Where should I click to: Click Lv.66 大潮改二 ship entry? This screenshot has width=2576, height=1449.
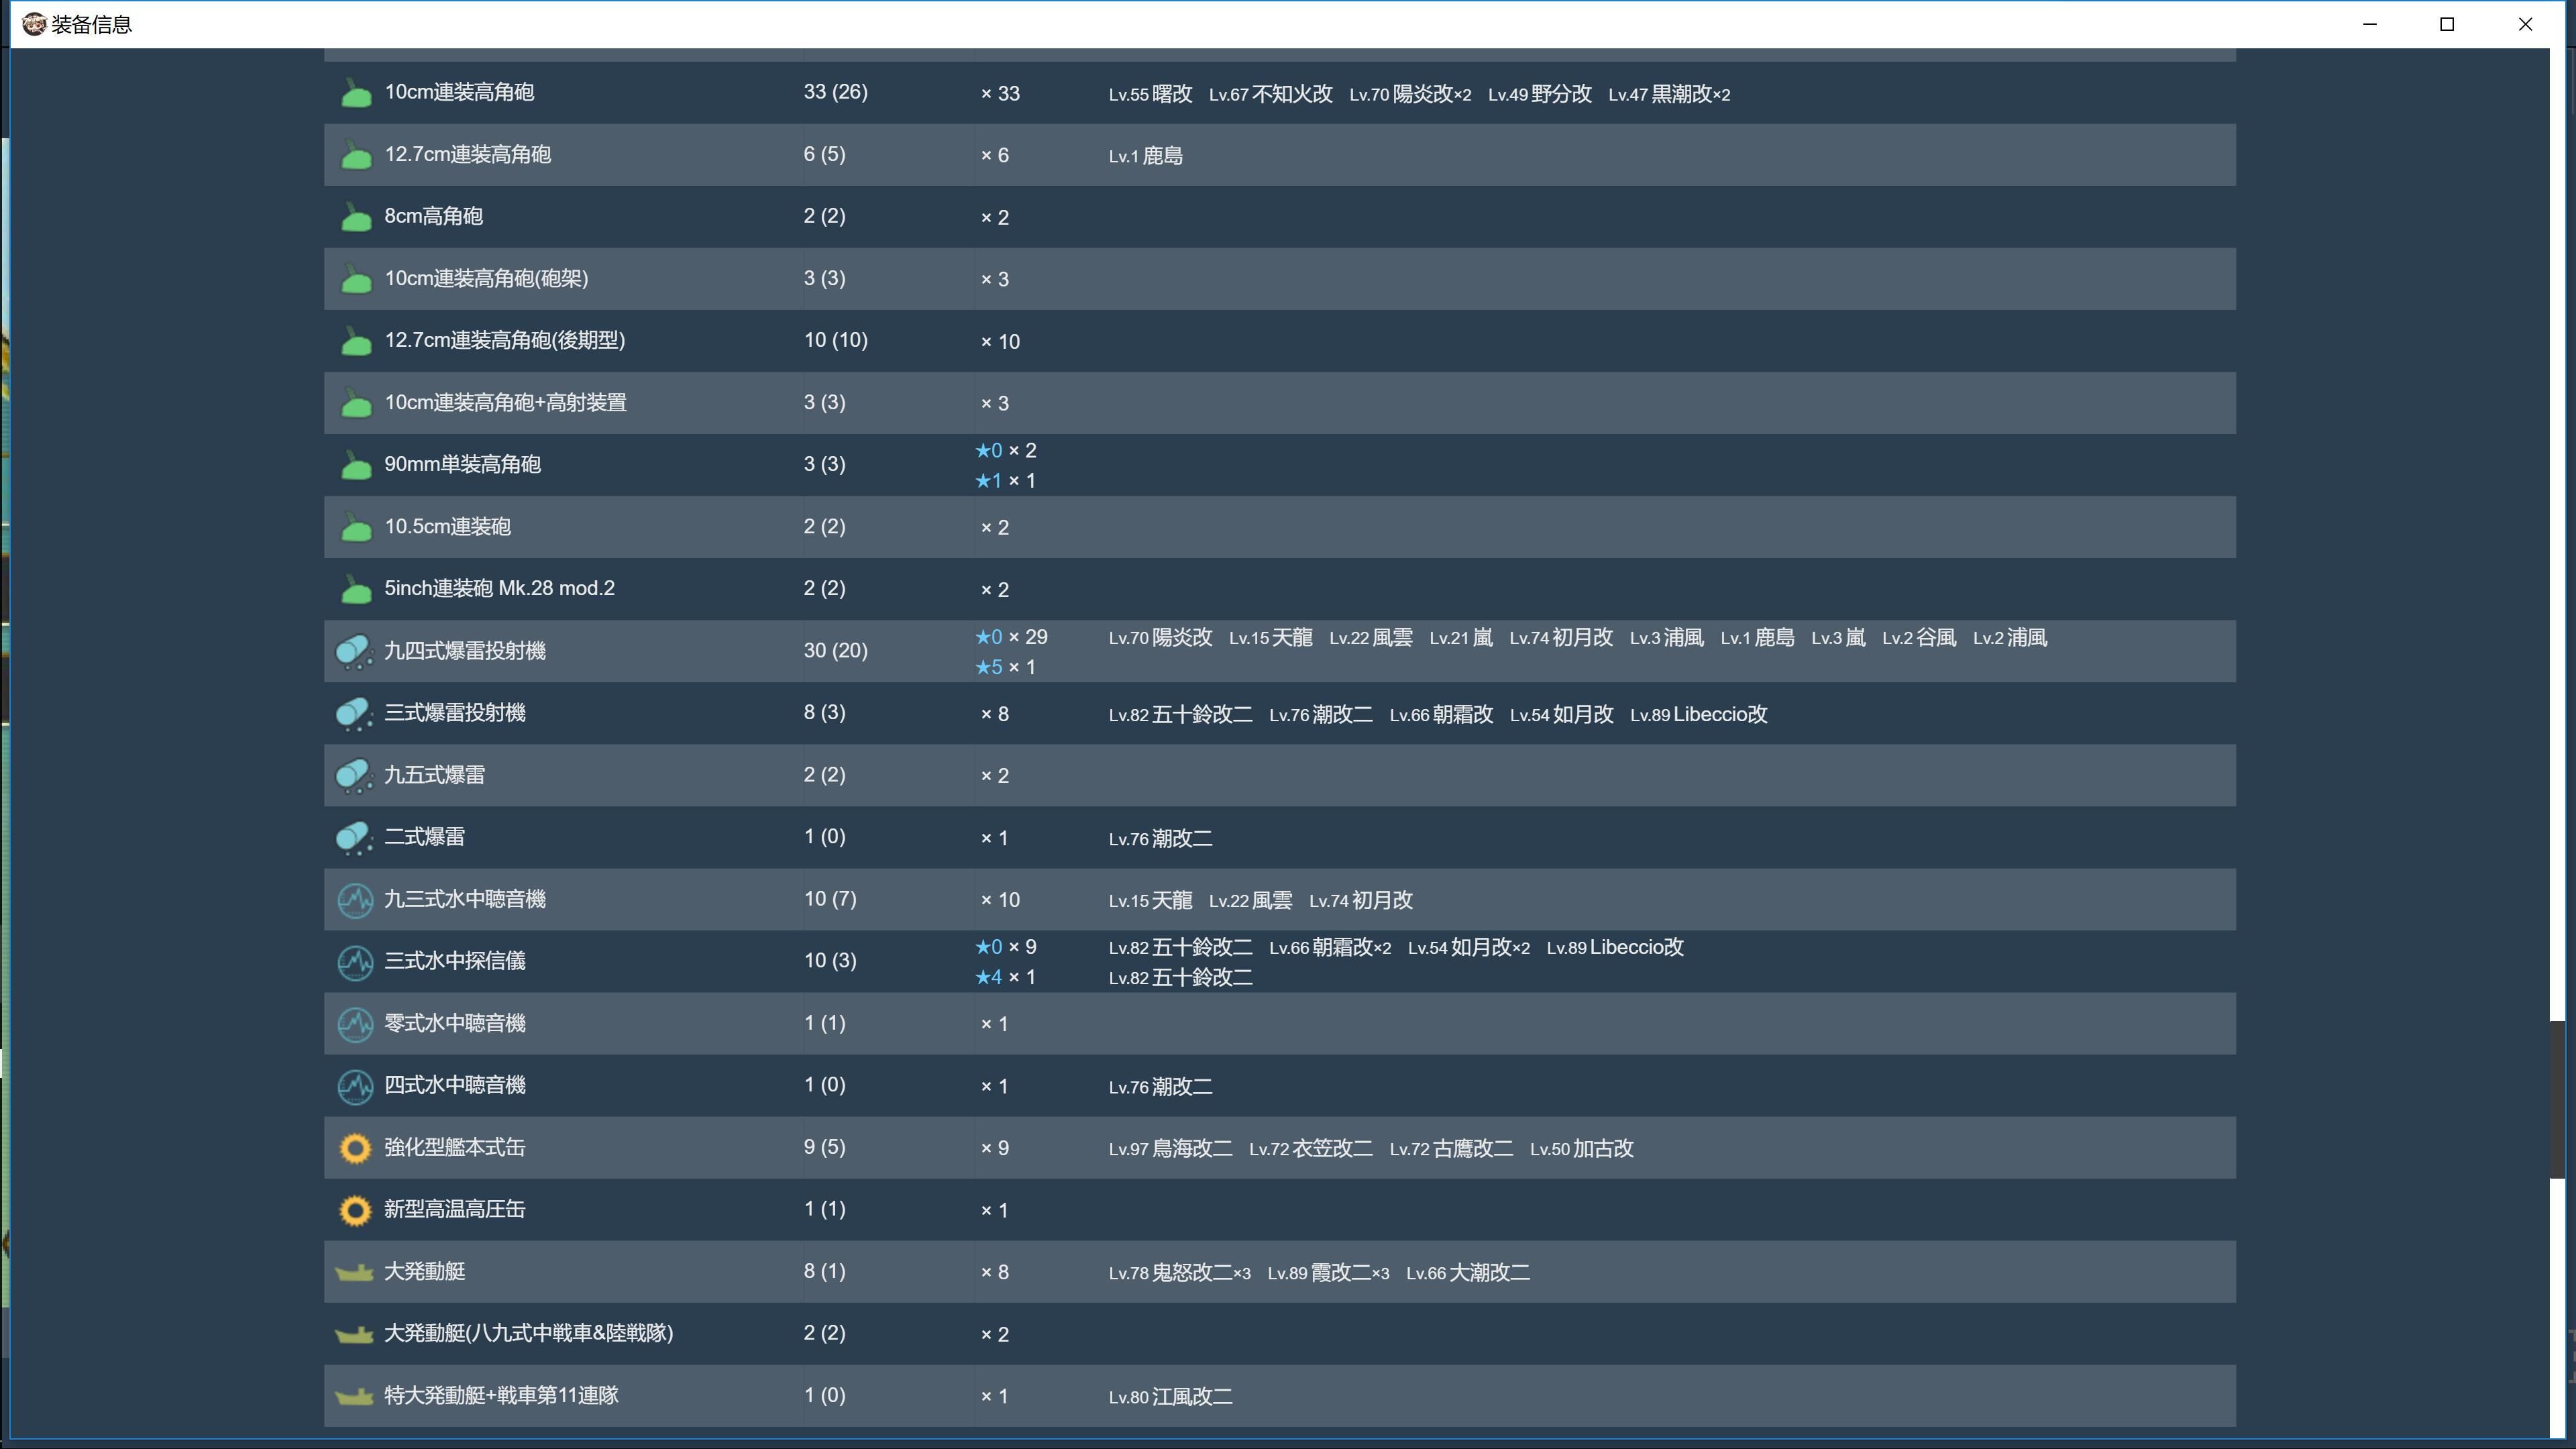(1467, 1273)
